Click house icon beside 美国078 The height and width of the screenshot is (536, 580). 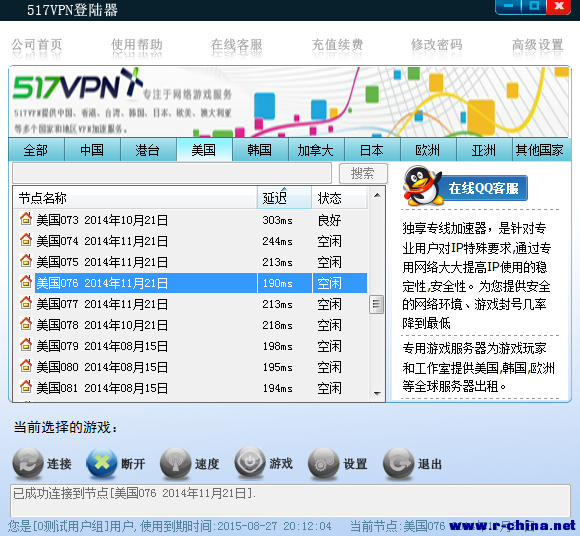pyautogui.click(x=26, y=324)
